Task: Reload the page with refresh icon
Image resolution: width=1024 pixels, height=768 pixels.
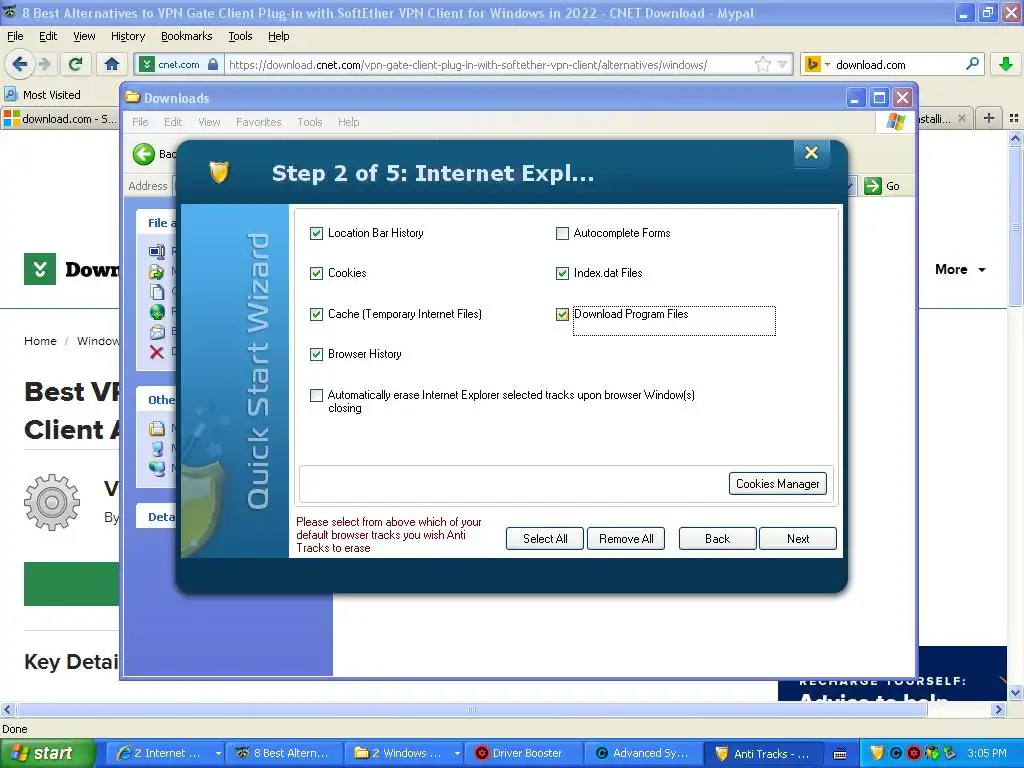Action: tap(76, 64)
